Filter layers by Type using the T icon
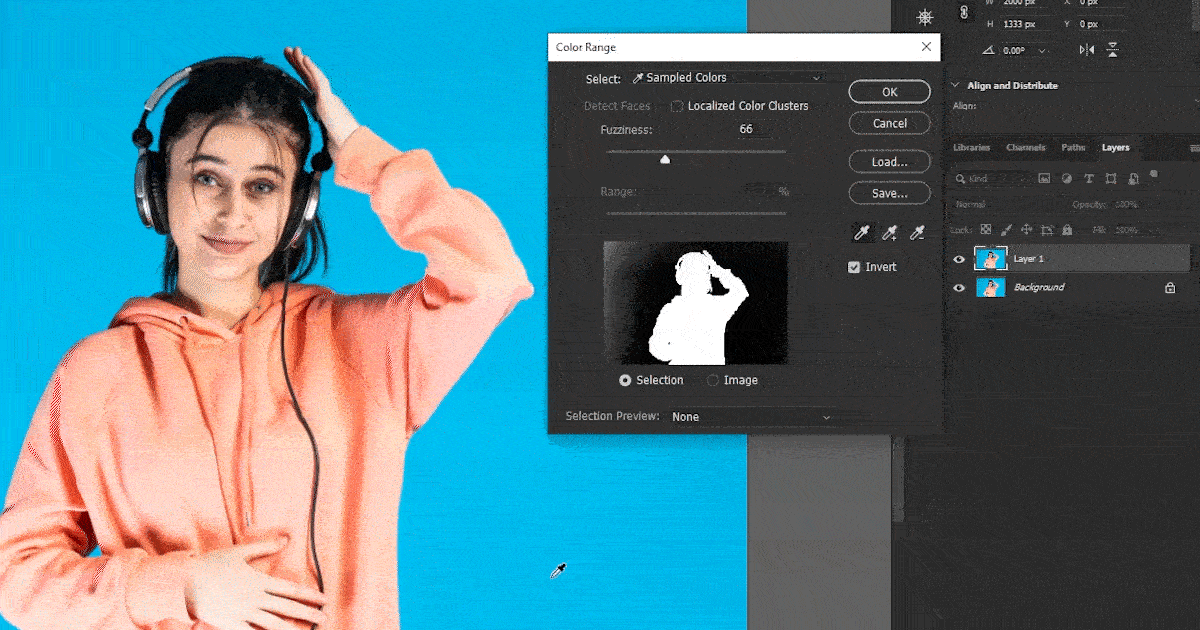The image size is (1200, 630). (x=1088, y=178)
